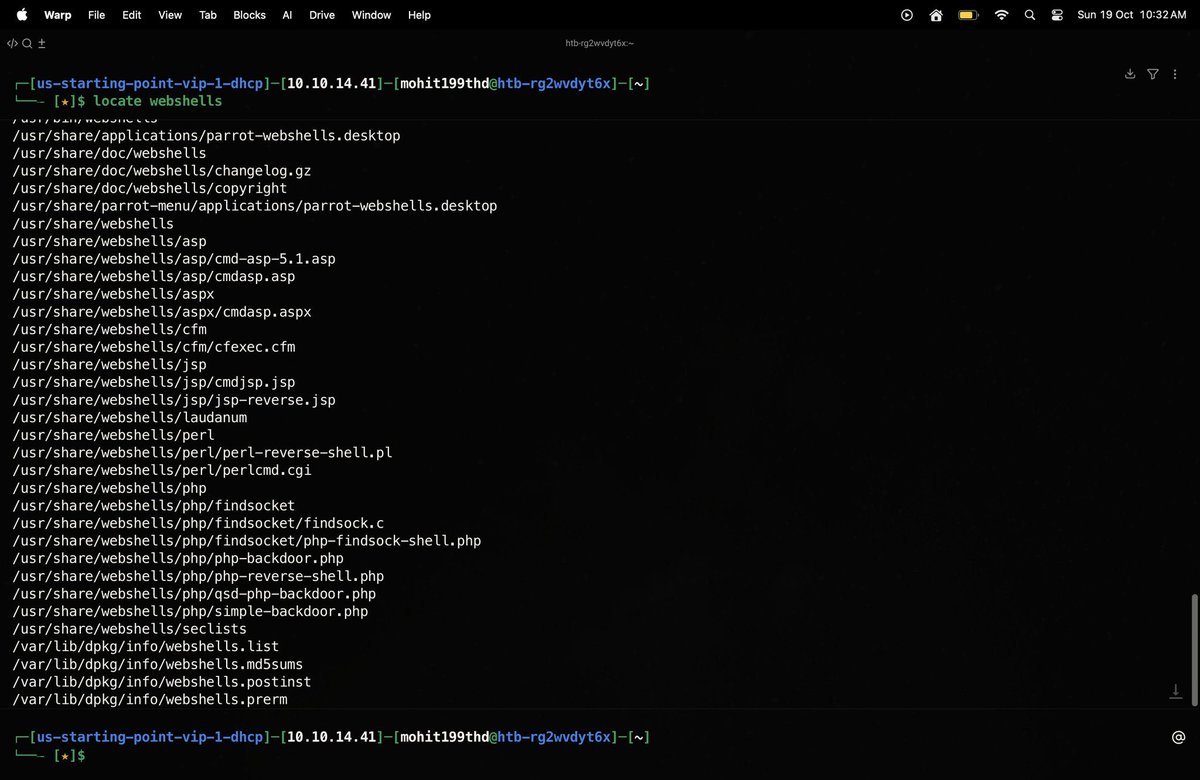The image size is (1200, 780).
Task: Check the battery status icon
Action: coord(968,15)
